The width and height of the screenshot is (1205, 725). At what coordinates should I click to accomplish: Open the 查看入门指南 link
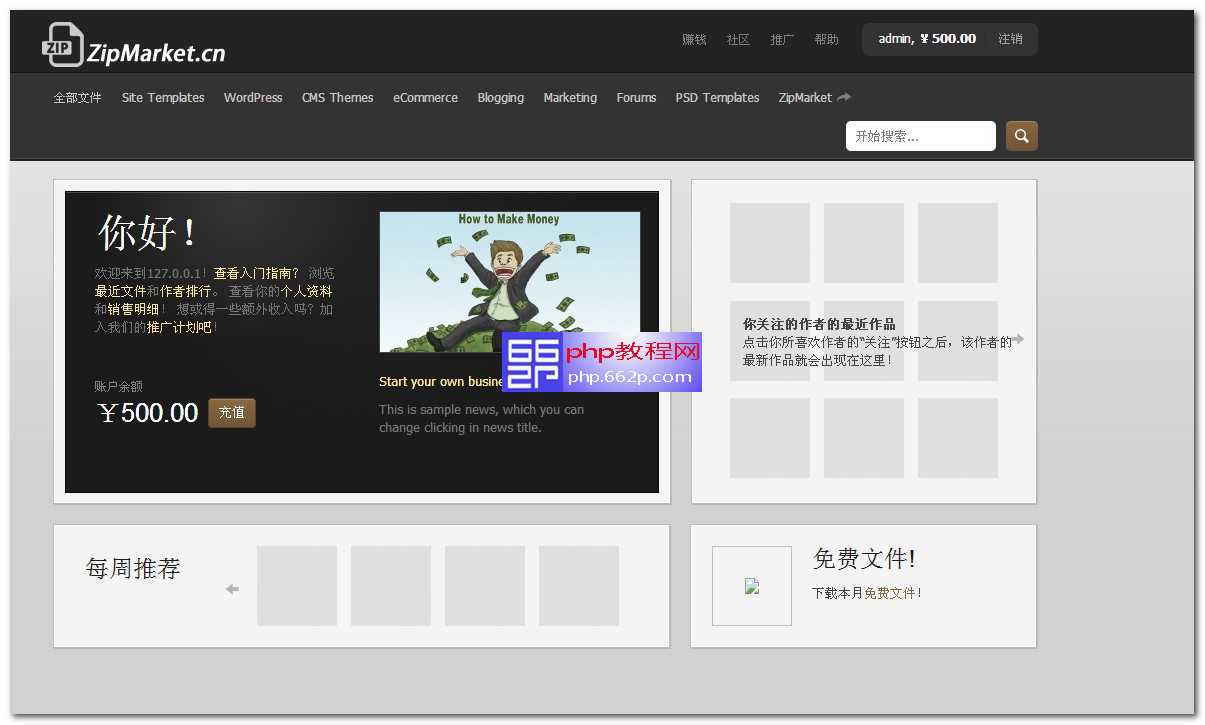click(257, 273)
